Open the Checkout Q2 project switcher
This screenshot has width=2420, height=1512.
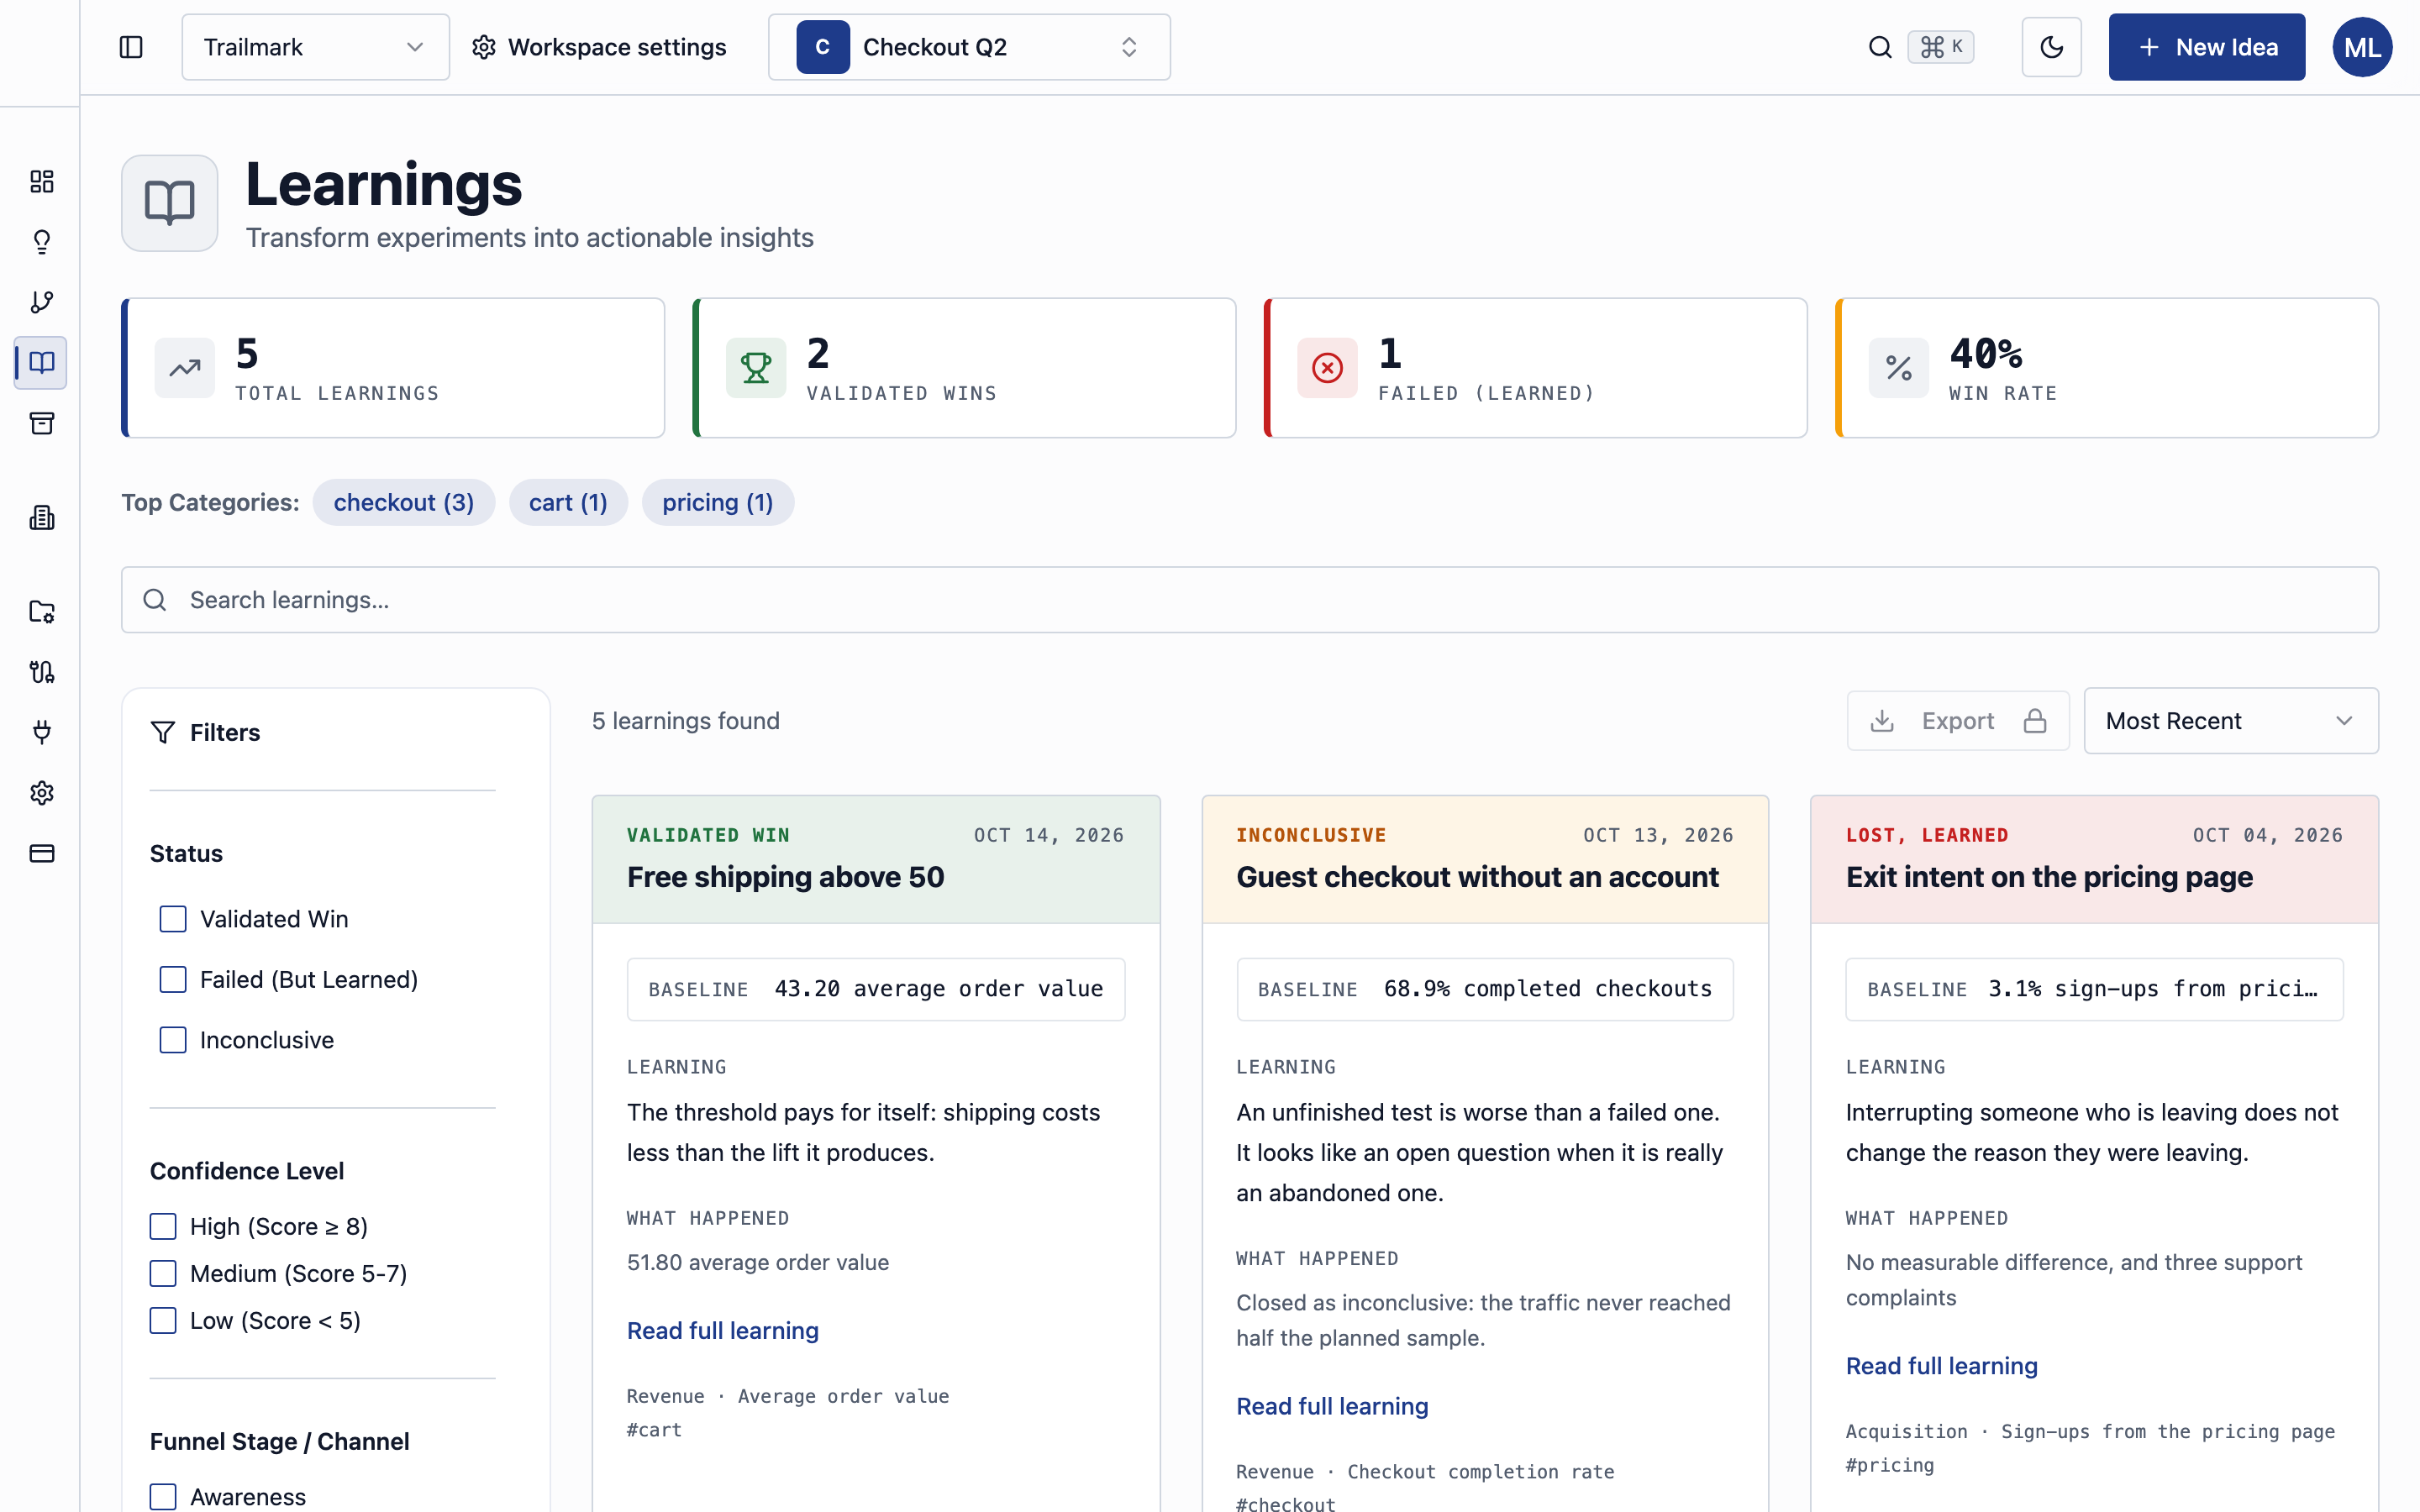969,47
